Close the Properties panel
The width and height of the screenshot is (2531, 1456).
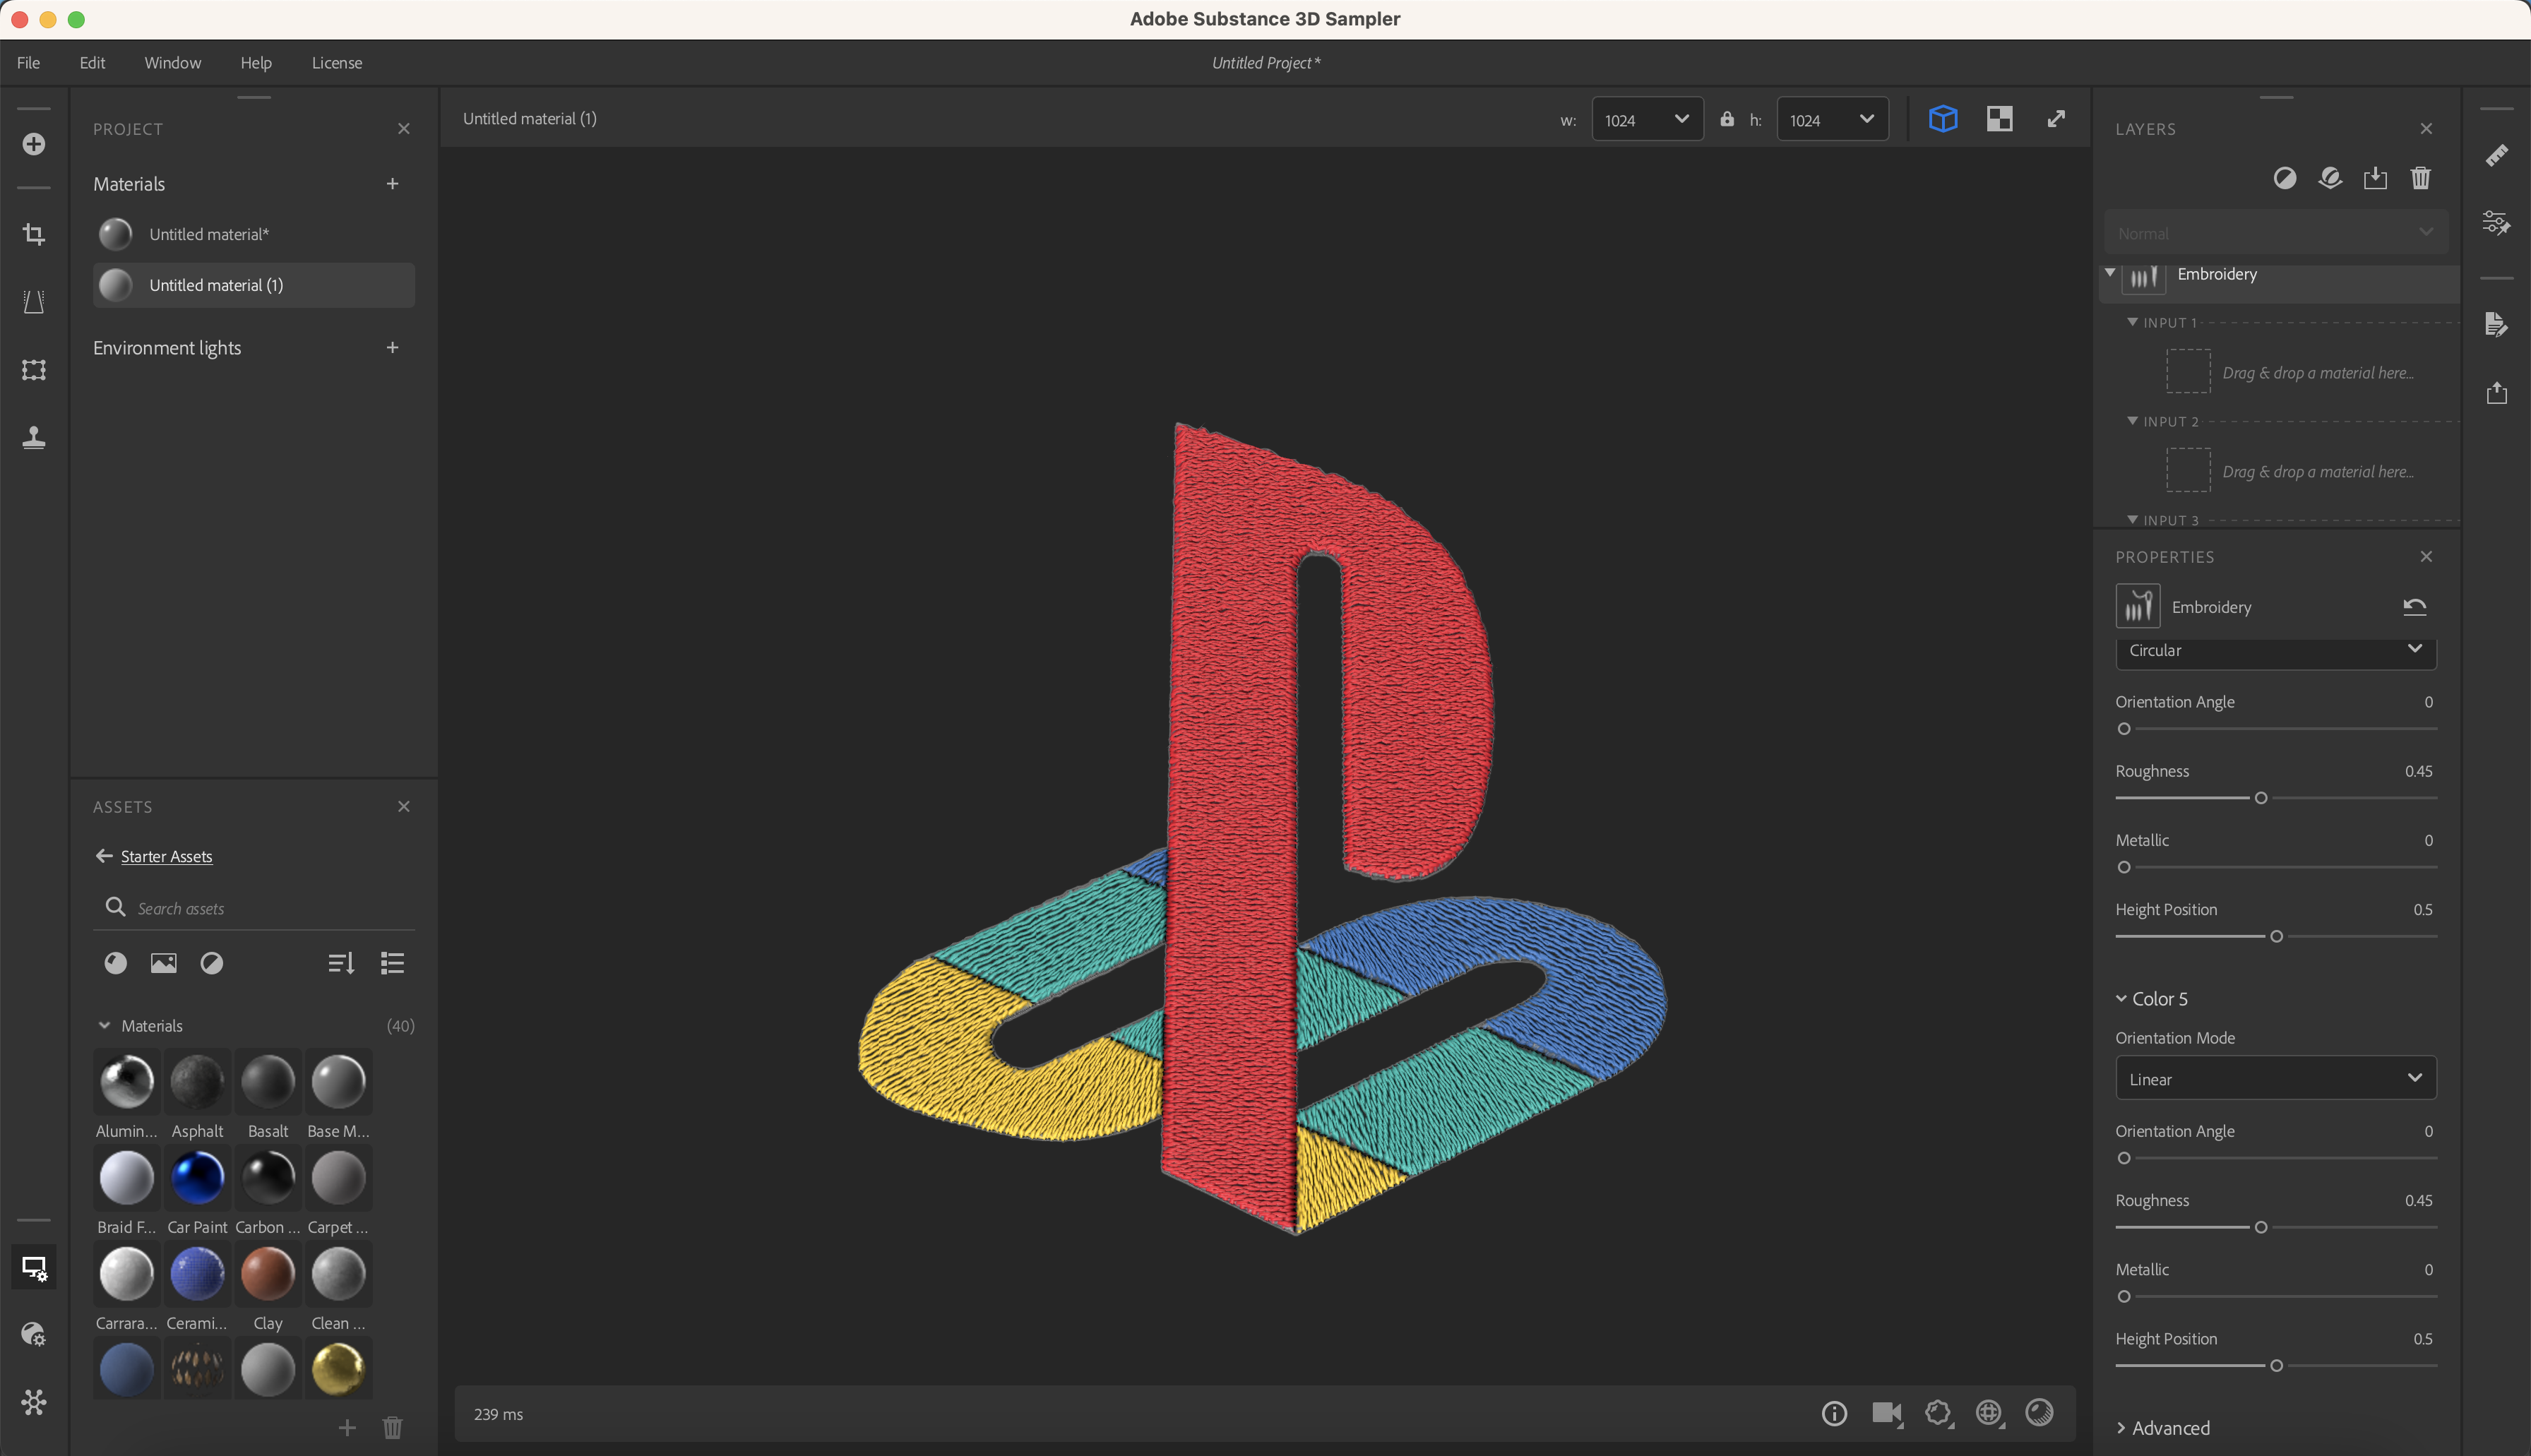2426,557
